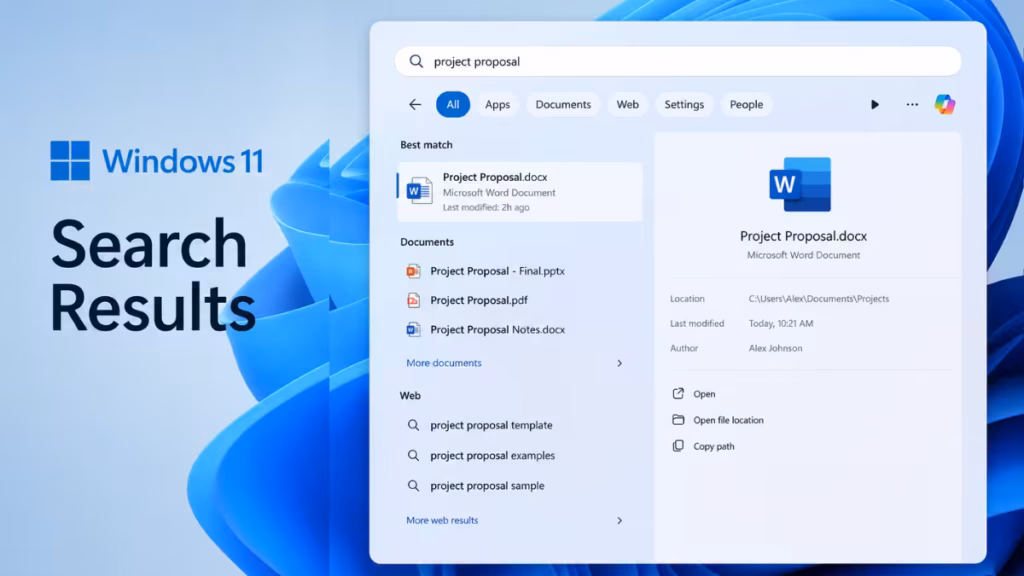This screenshot has height=576, width=1024.
Task: Click the Copy path icon
Action: pyautogui.click(x=678, y=446)
